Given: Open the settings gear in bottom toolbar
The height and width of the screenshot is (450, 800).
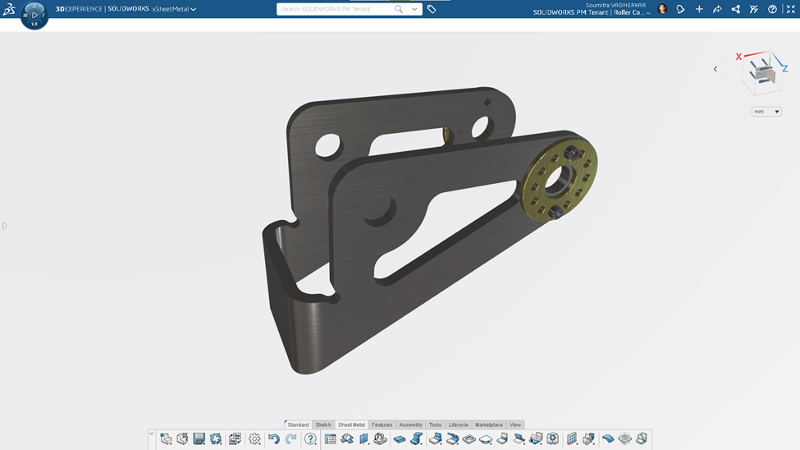Looking at the screenshot, I should point(254,438).
